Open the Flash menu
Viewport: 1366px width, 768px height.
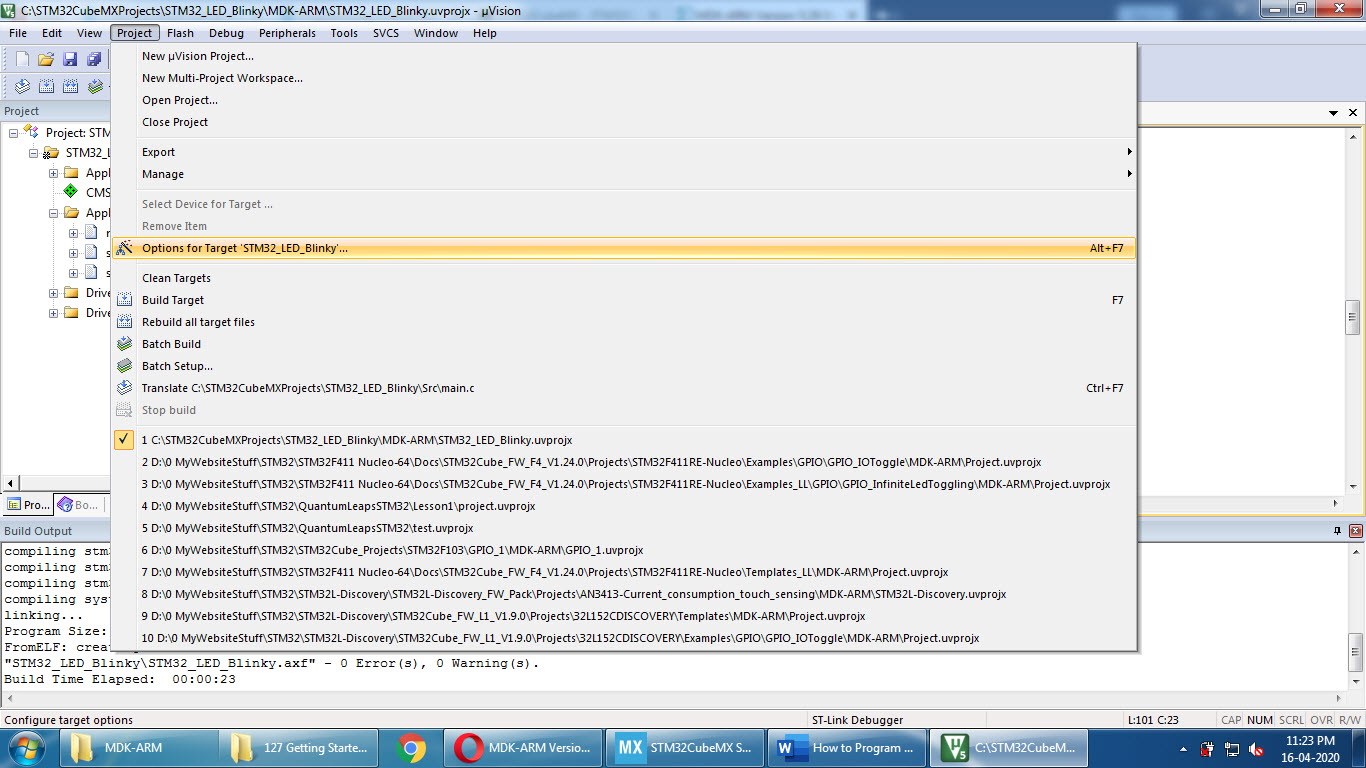pyautogui.click(x=180, y=33)
